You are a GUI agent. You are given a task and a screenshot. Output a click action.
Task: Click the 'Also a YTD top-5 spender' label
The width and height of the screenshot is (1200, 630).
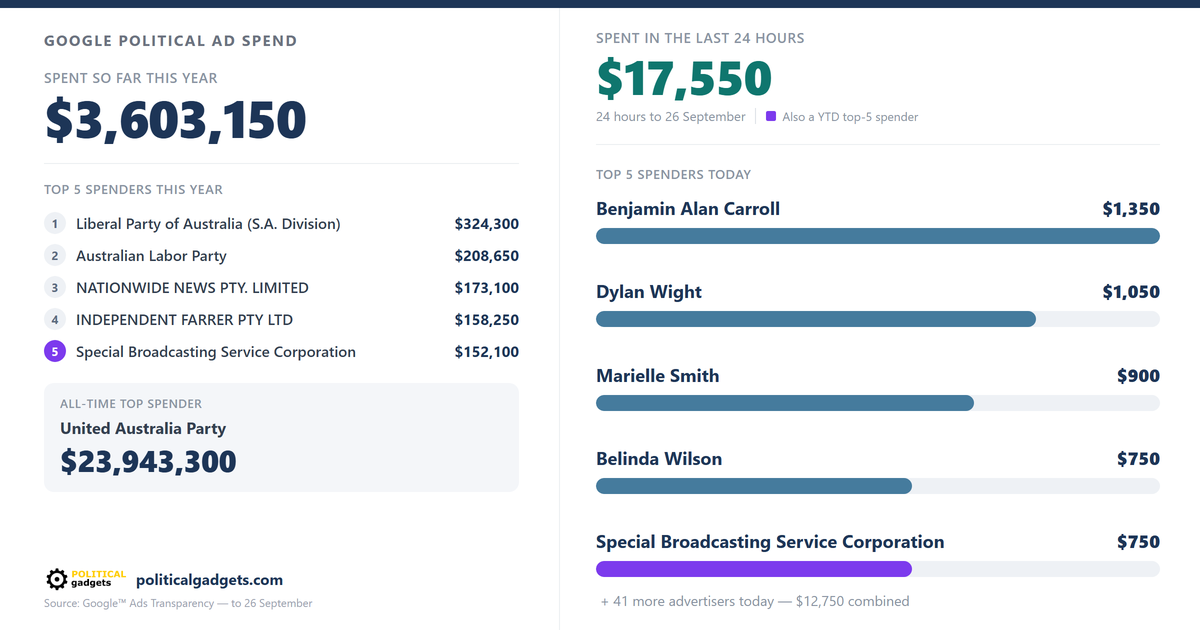pyautogui.click(x=850, y=117)
